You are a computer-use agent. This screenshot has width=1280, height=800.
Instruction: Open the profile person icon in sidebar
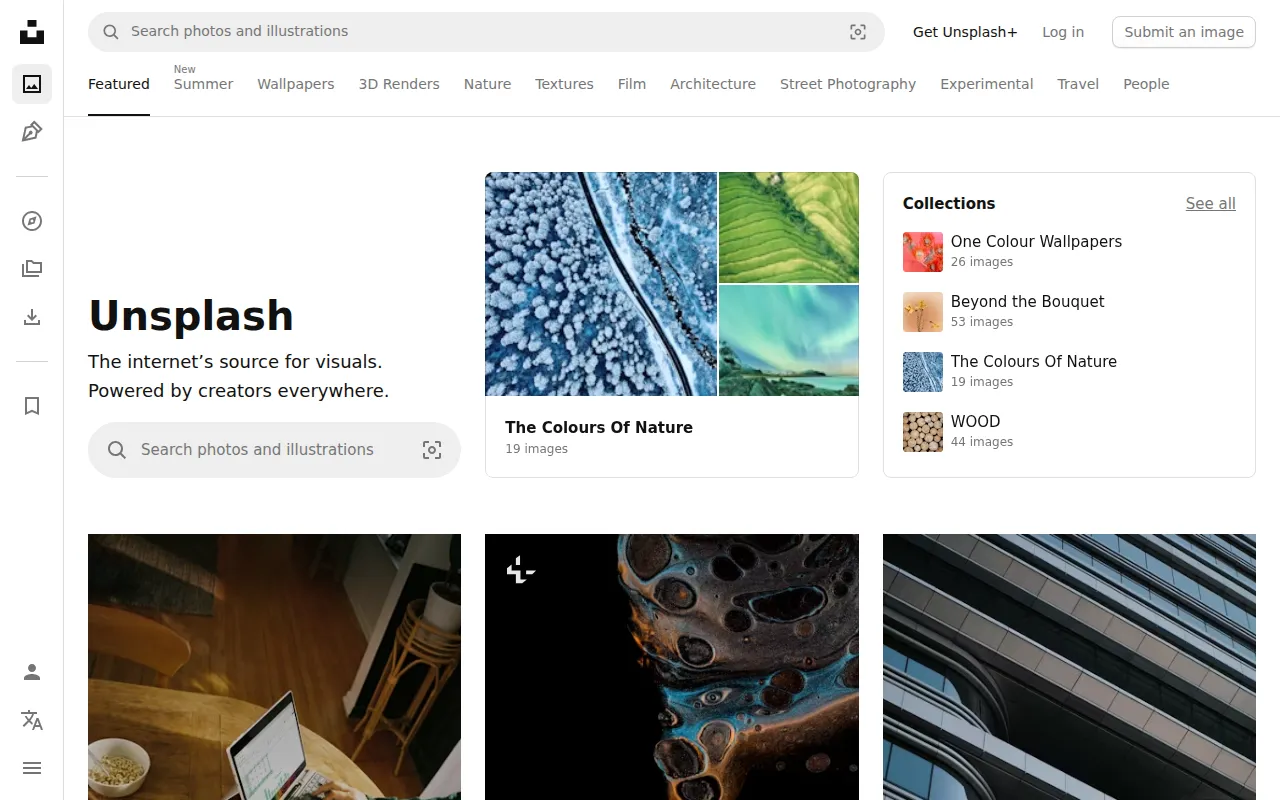[32, 672]
